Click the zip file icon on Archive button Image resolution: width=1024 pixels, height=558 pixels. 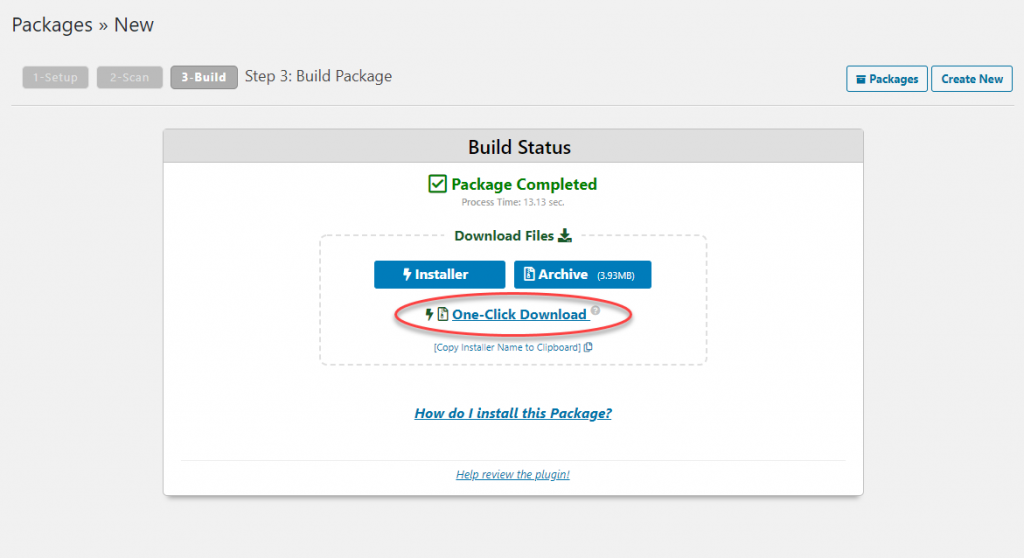pos(529,274)
